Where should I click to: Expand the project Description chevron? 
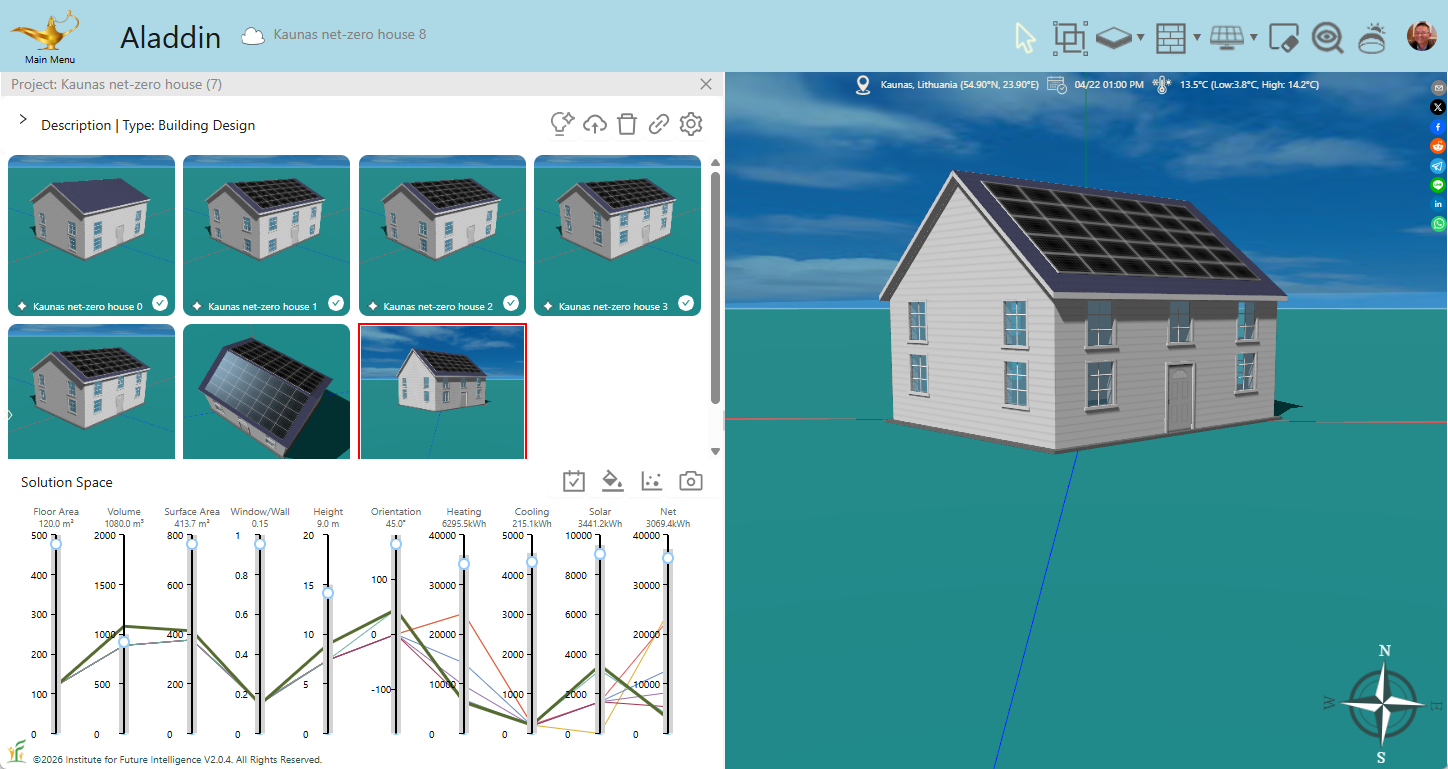23,119
